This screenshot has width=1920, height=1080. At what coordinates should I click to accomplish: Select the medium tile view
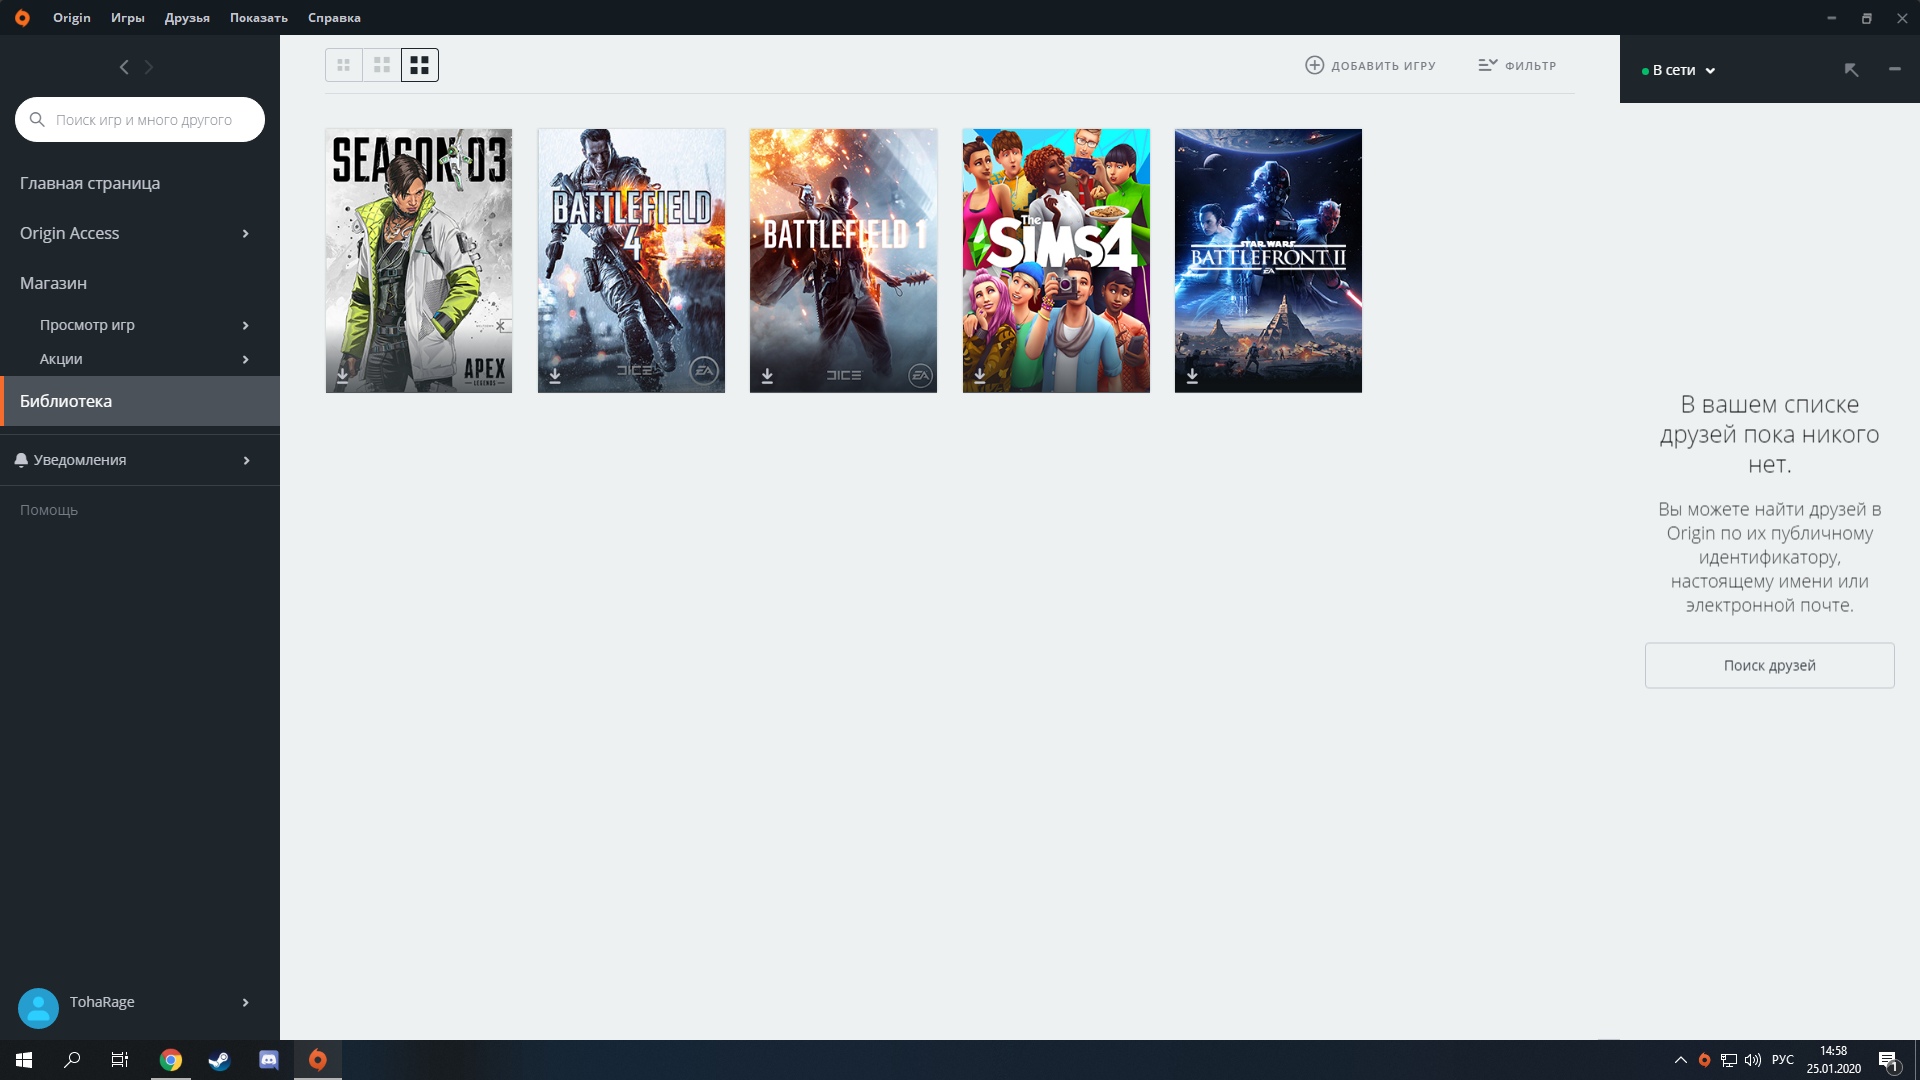coord(382,65)
